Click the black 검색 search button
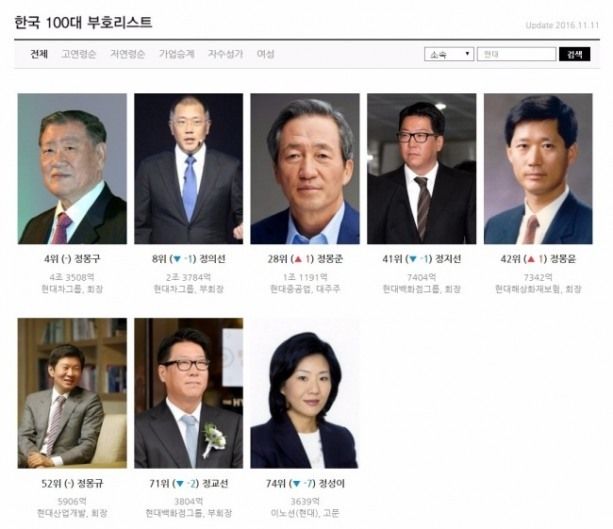 pos(574,54)
